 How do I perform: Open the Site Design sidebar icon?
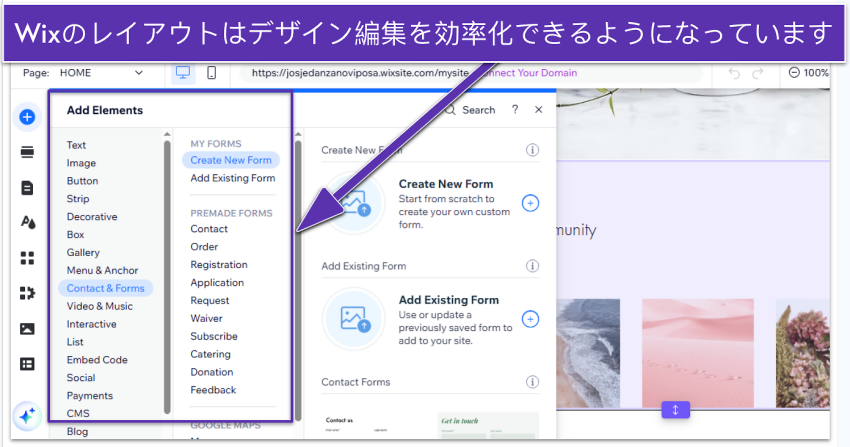coord(28,222)
